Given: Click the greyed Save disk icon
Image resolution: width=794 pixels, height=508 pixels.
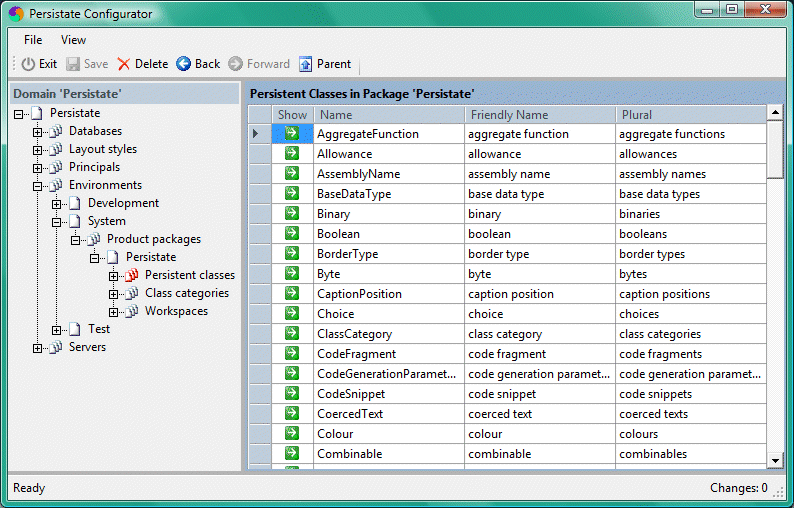Looking at the screenshot, I should tap(73, 64).
